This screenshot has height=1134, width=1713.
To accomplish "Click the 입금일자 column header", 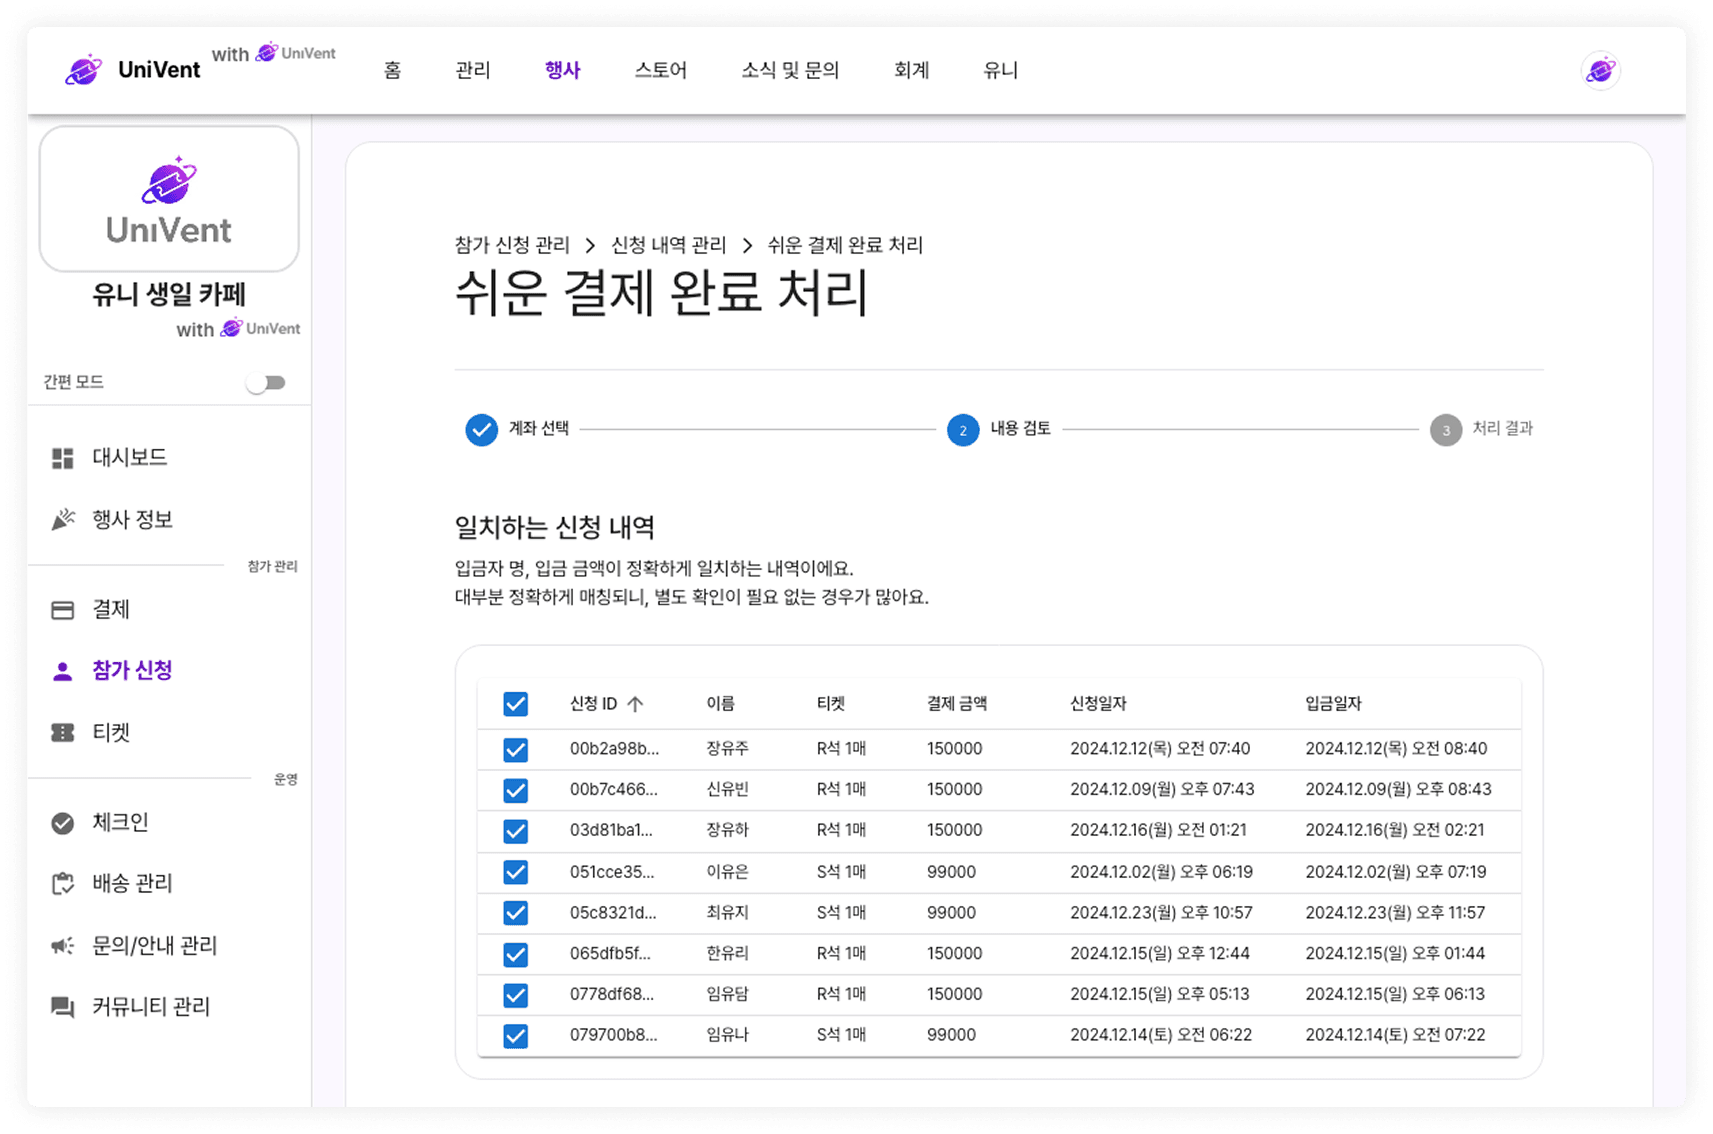I will pos(1333,704).
